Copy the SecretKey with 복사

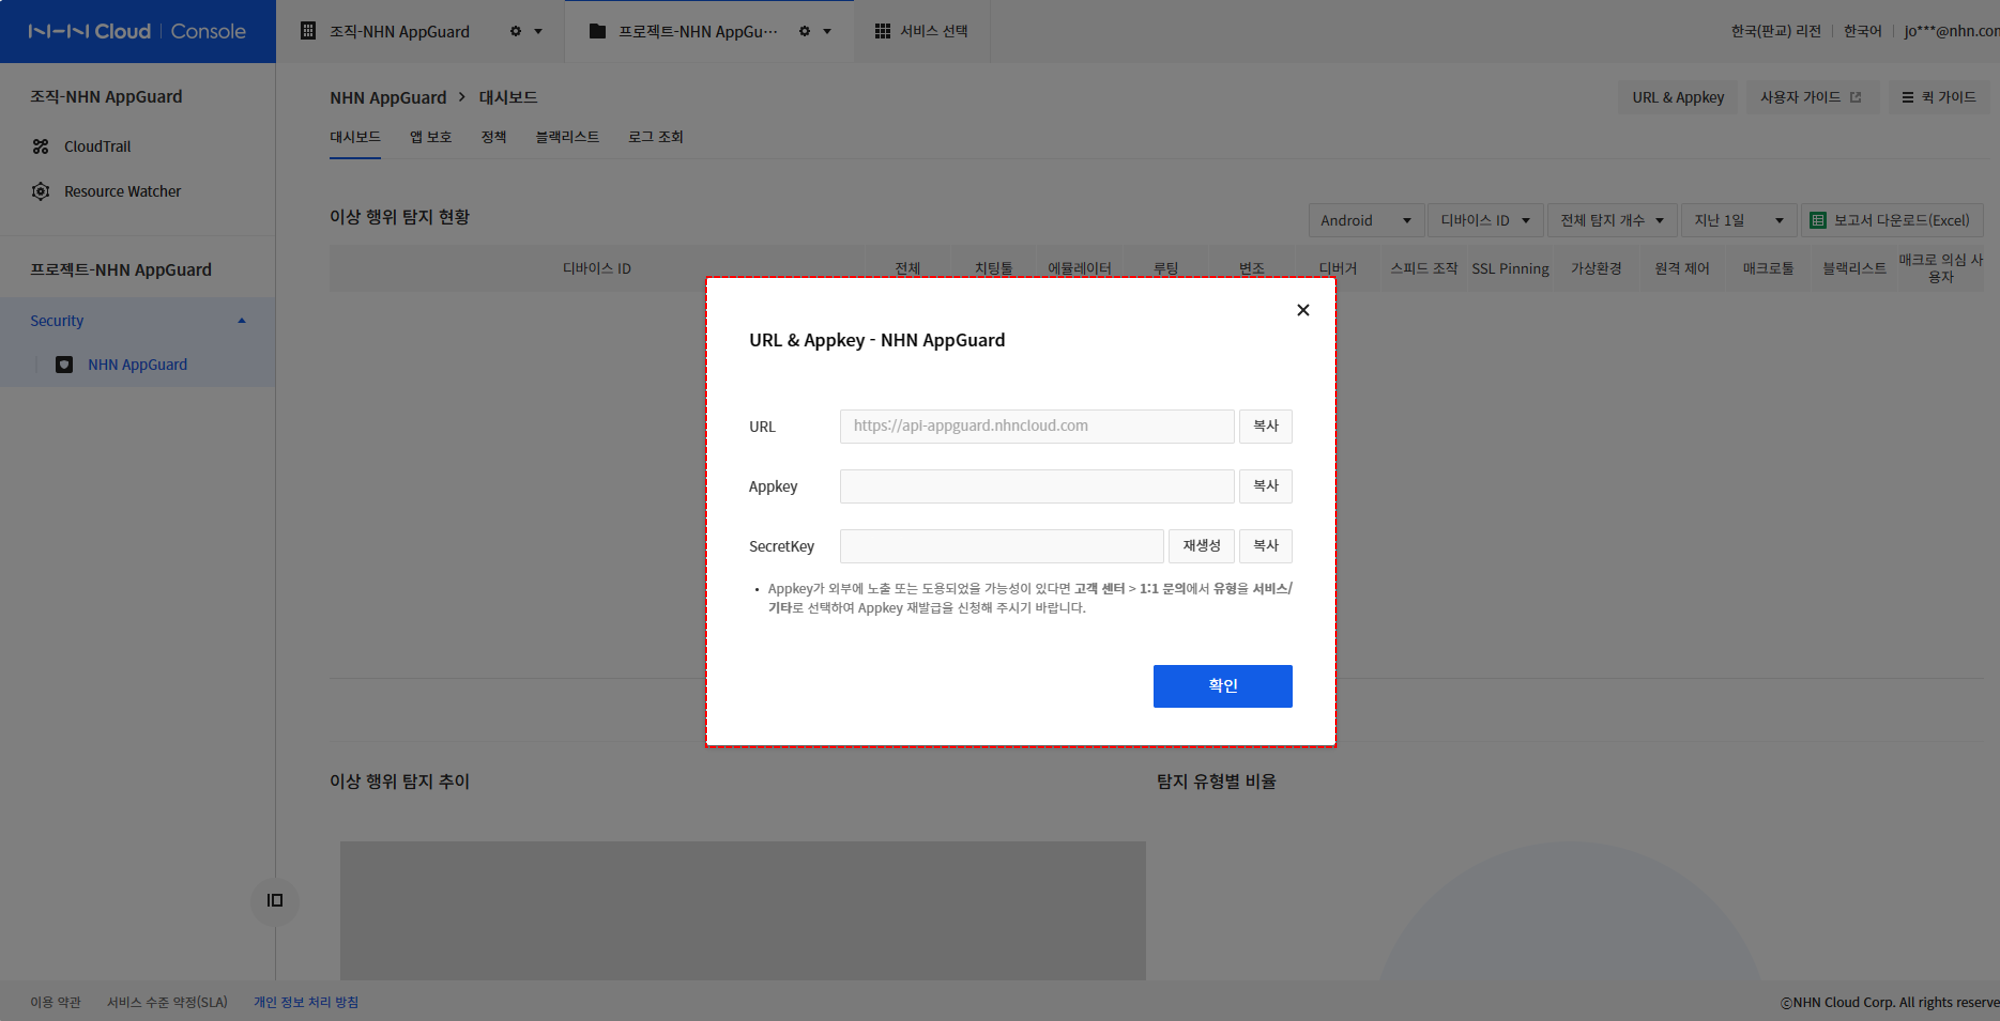[x=1266, y=546]
